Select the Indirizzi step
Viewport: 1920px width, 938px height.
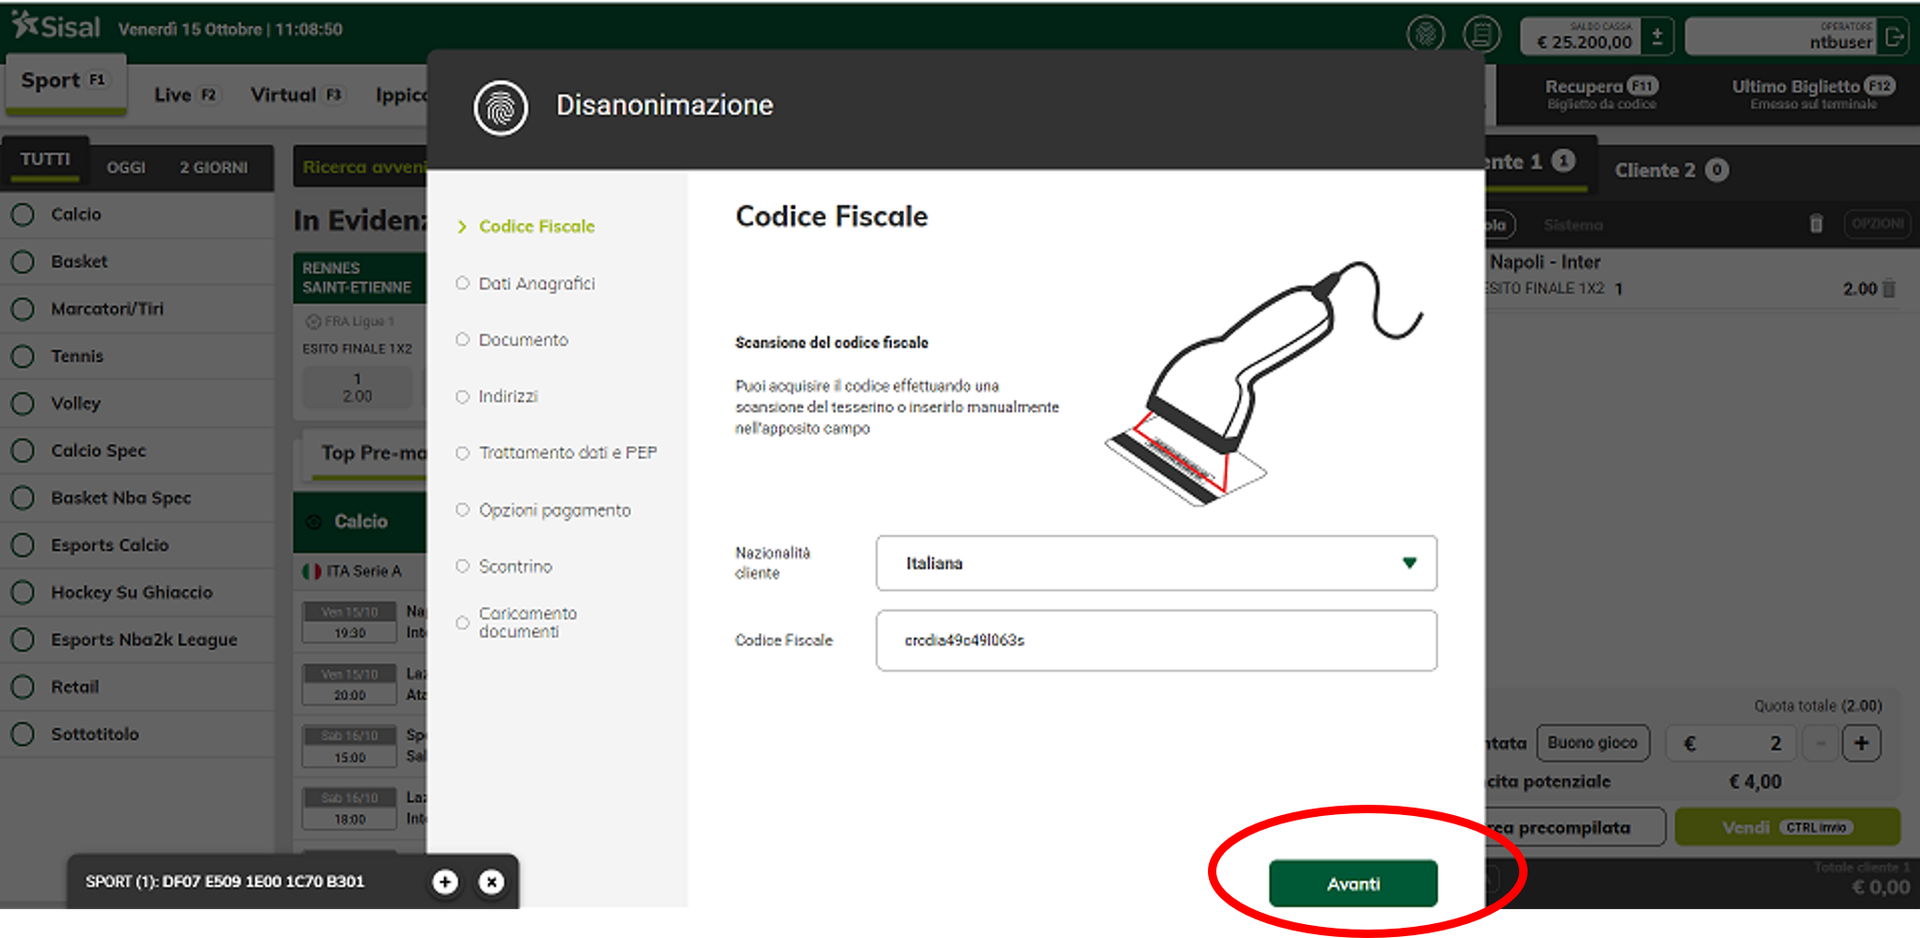[x=508, y=396]
